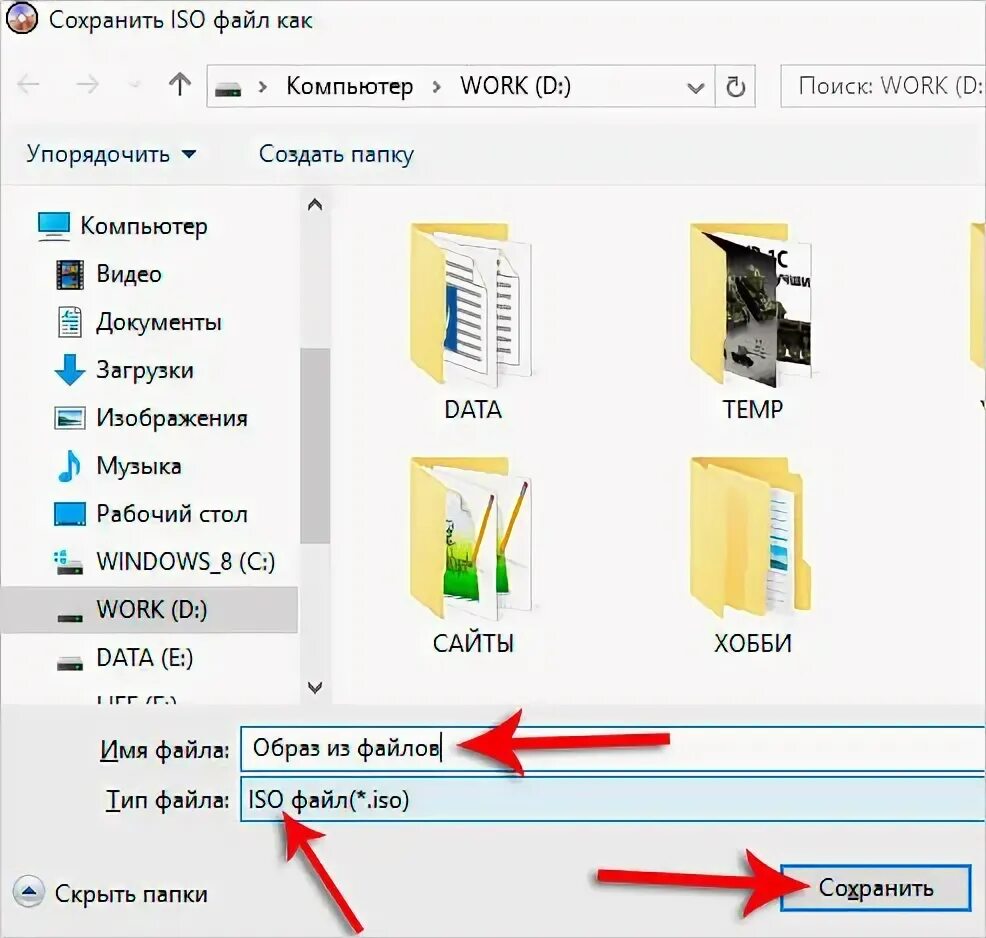Click the ХОББИ folder name label

(753, 643)
